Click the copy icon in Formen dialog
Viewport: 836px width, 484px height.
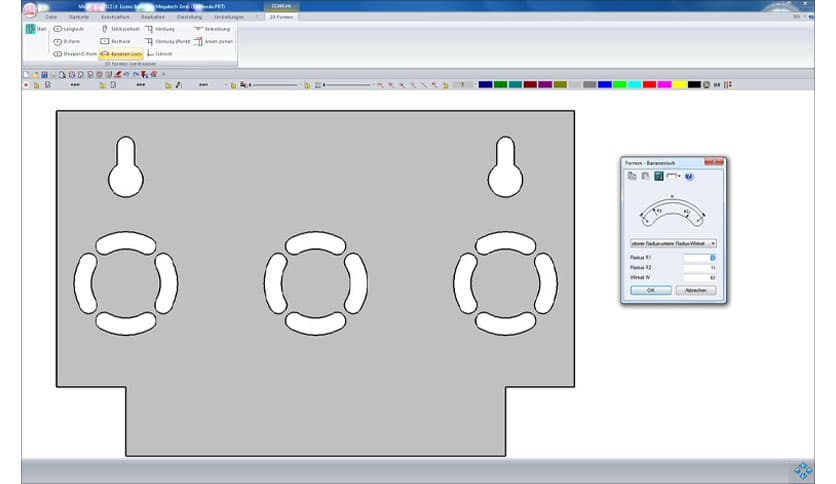[x=631, y=176]
